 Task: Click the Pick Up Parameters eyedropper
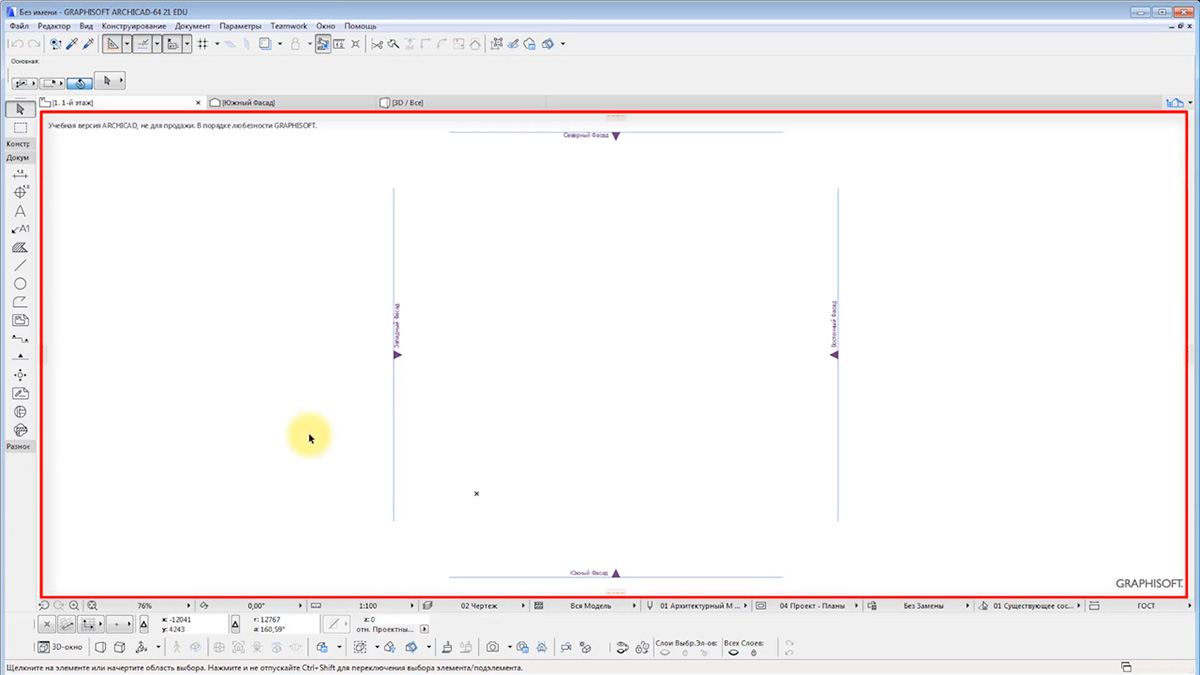tap(72, 44)
